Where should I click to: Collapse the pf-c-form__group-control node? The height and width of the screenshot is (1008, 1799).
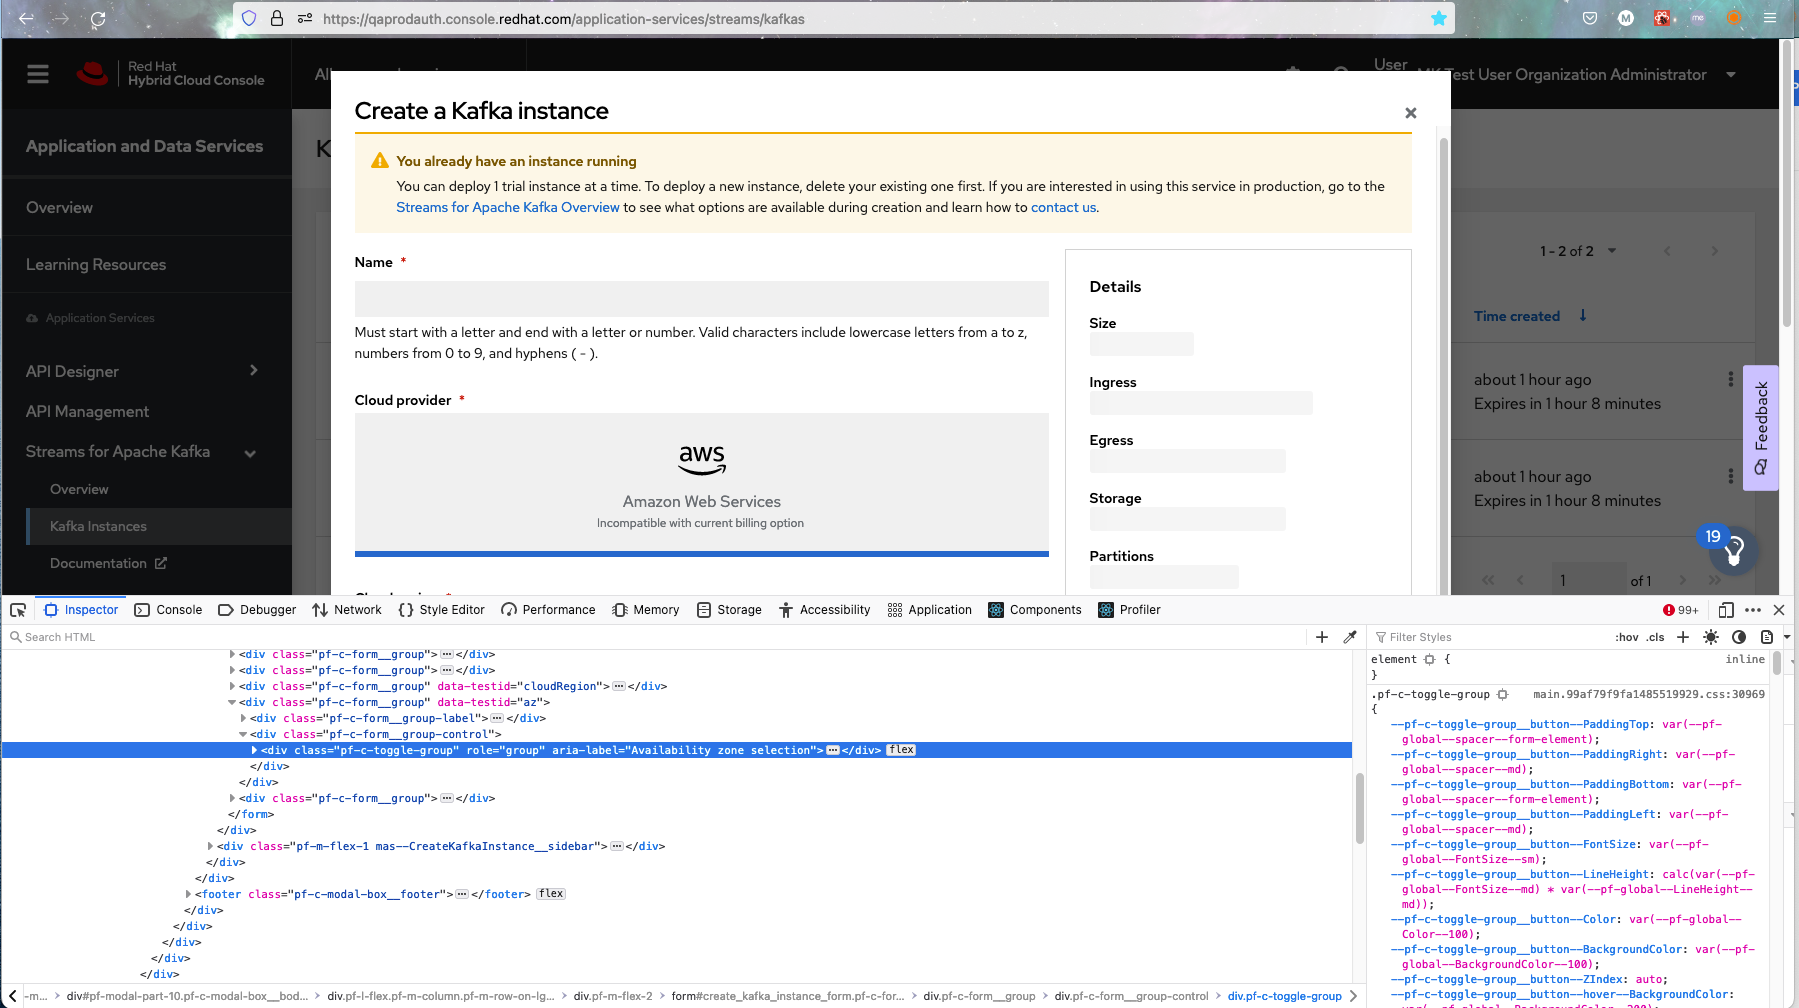[x=244, y=734]
